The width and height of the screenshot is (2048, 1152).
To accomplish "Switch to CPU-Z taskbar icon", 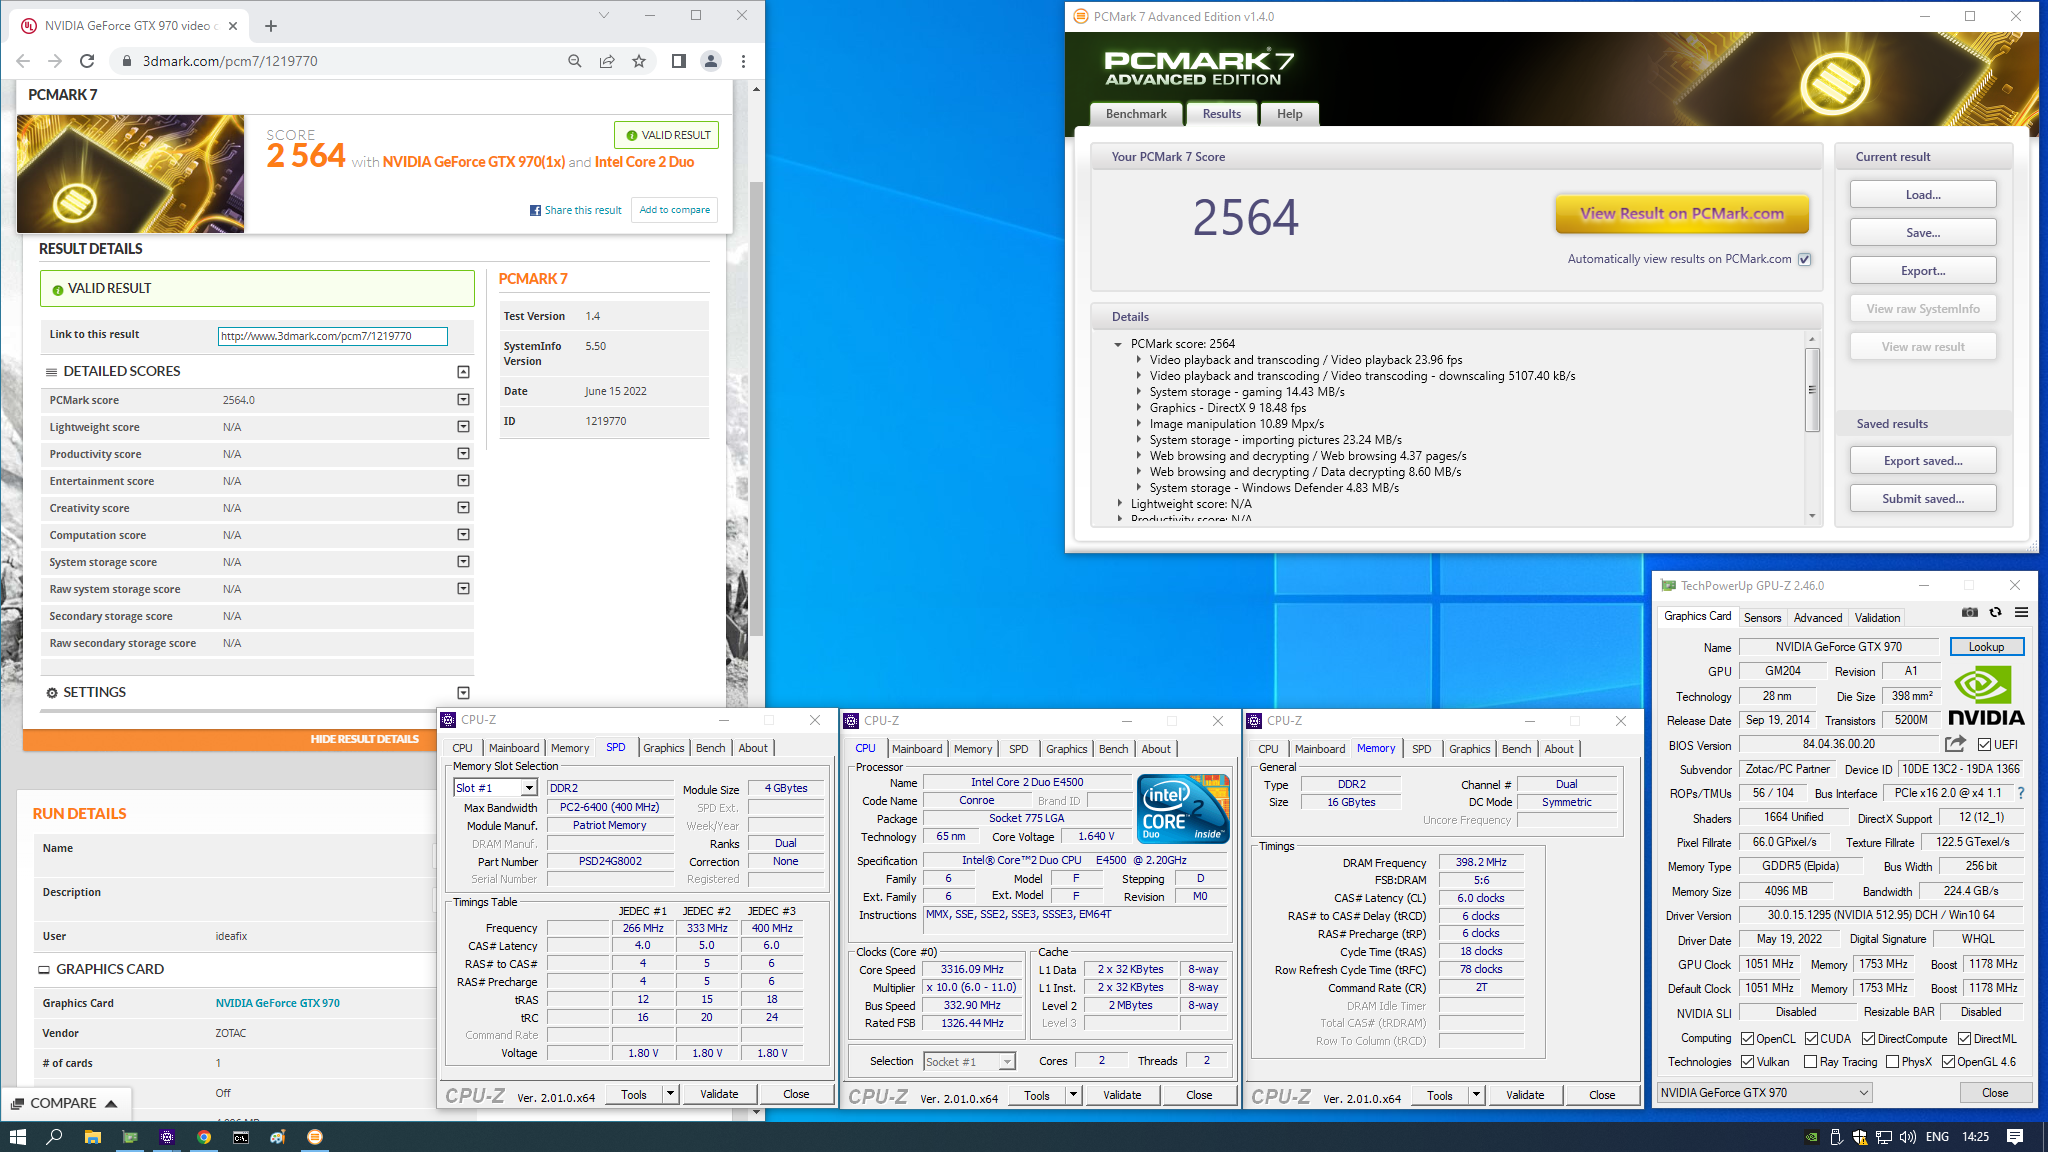I will point(167,1137).
